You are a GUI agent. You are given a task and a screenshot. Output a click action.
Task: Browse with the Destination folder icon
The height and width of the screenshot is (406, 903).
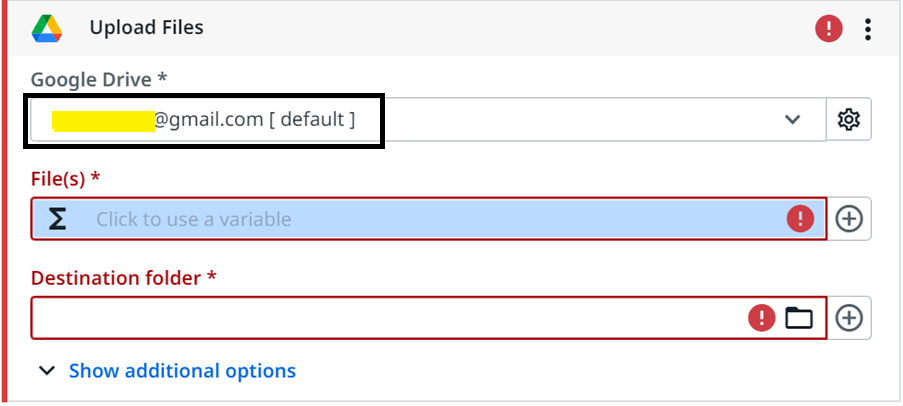pos(799,317)
